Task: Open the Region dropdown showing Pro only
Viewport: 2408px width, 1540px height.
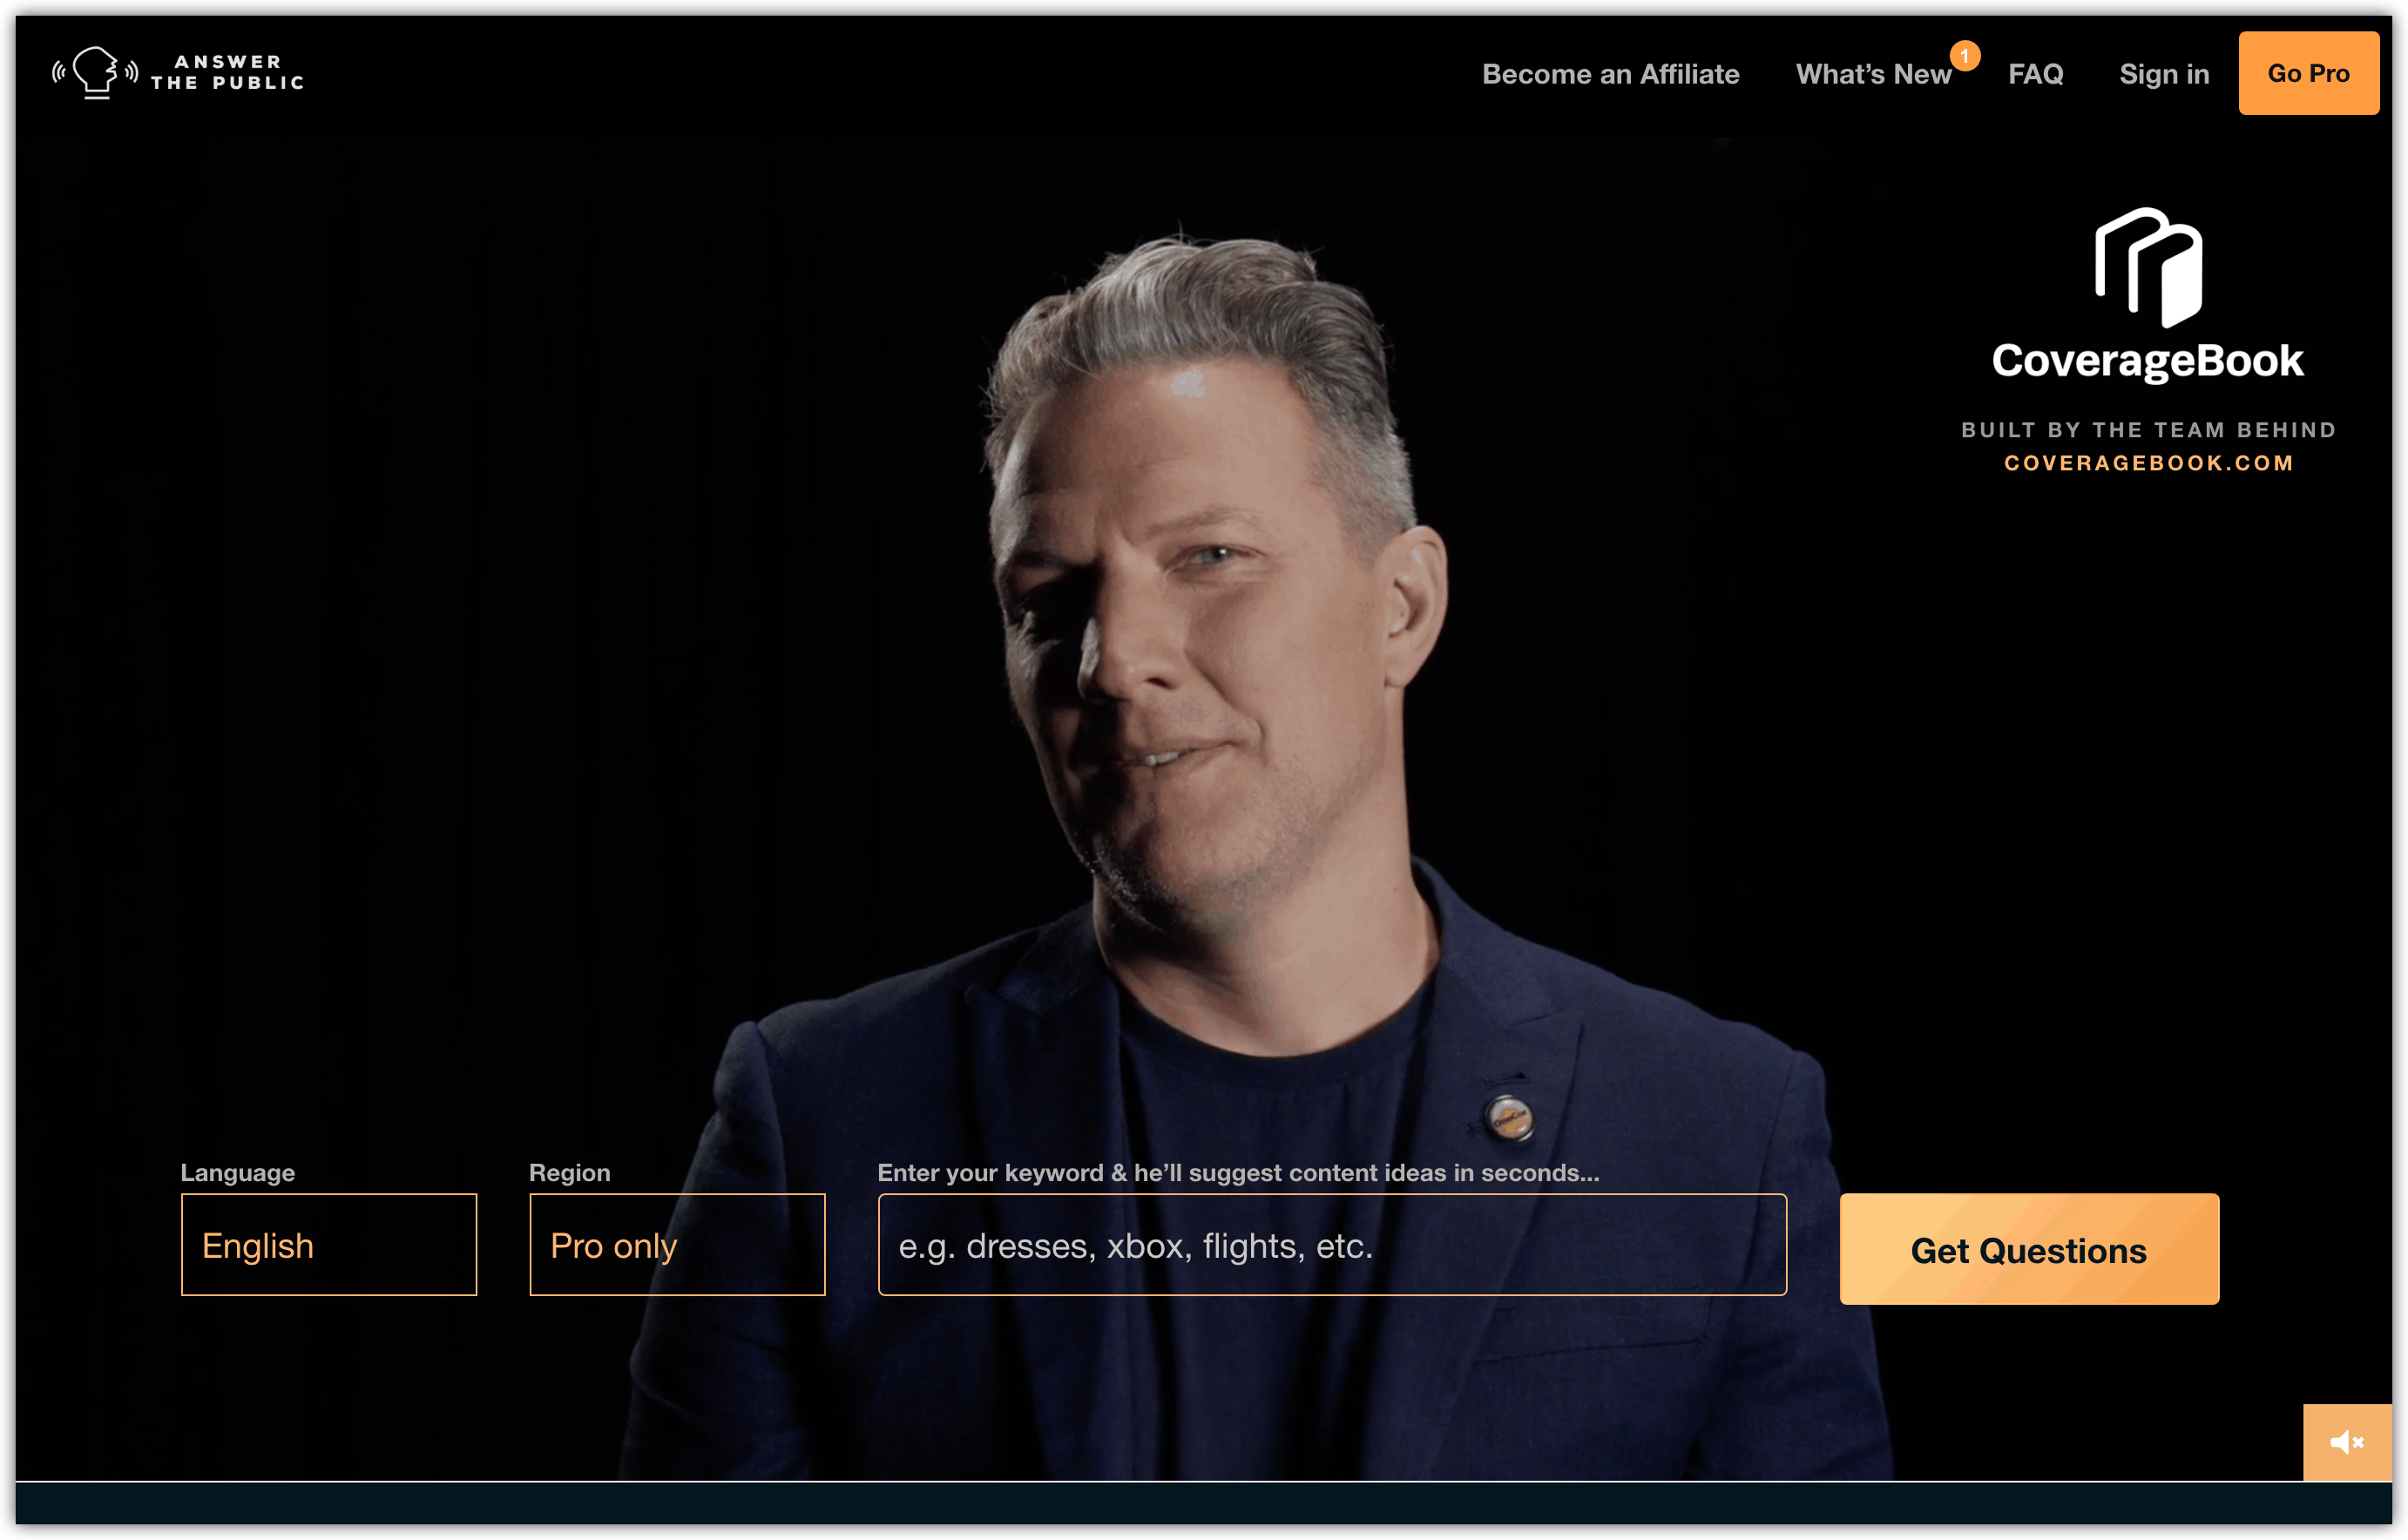Action: [677, 1245]
